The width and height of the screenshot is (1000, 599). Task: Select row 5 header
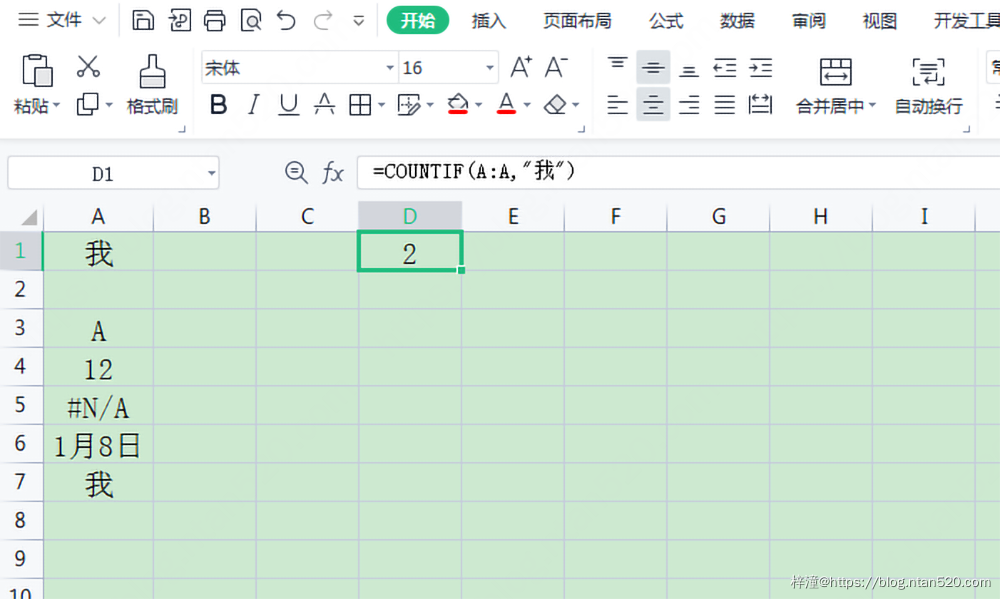pos(20,404)
